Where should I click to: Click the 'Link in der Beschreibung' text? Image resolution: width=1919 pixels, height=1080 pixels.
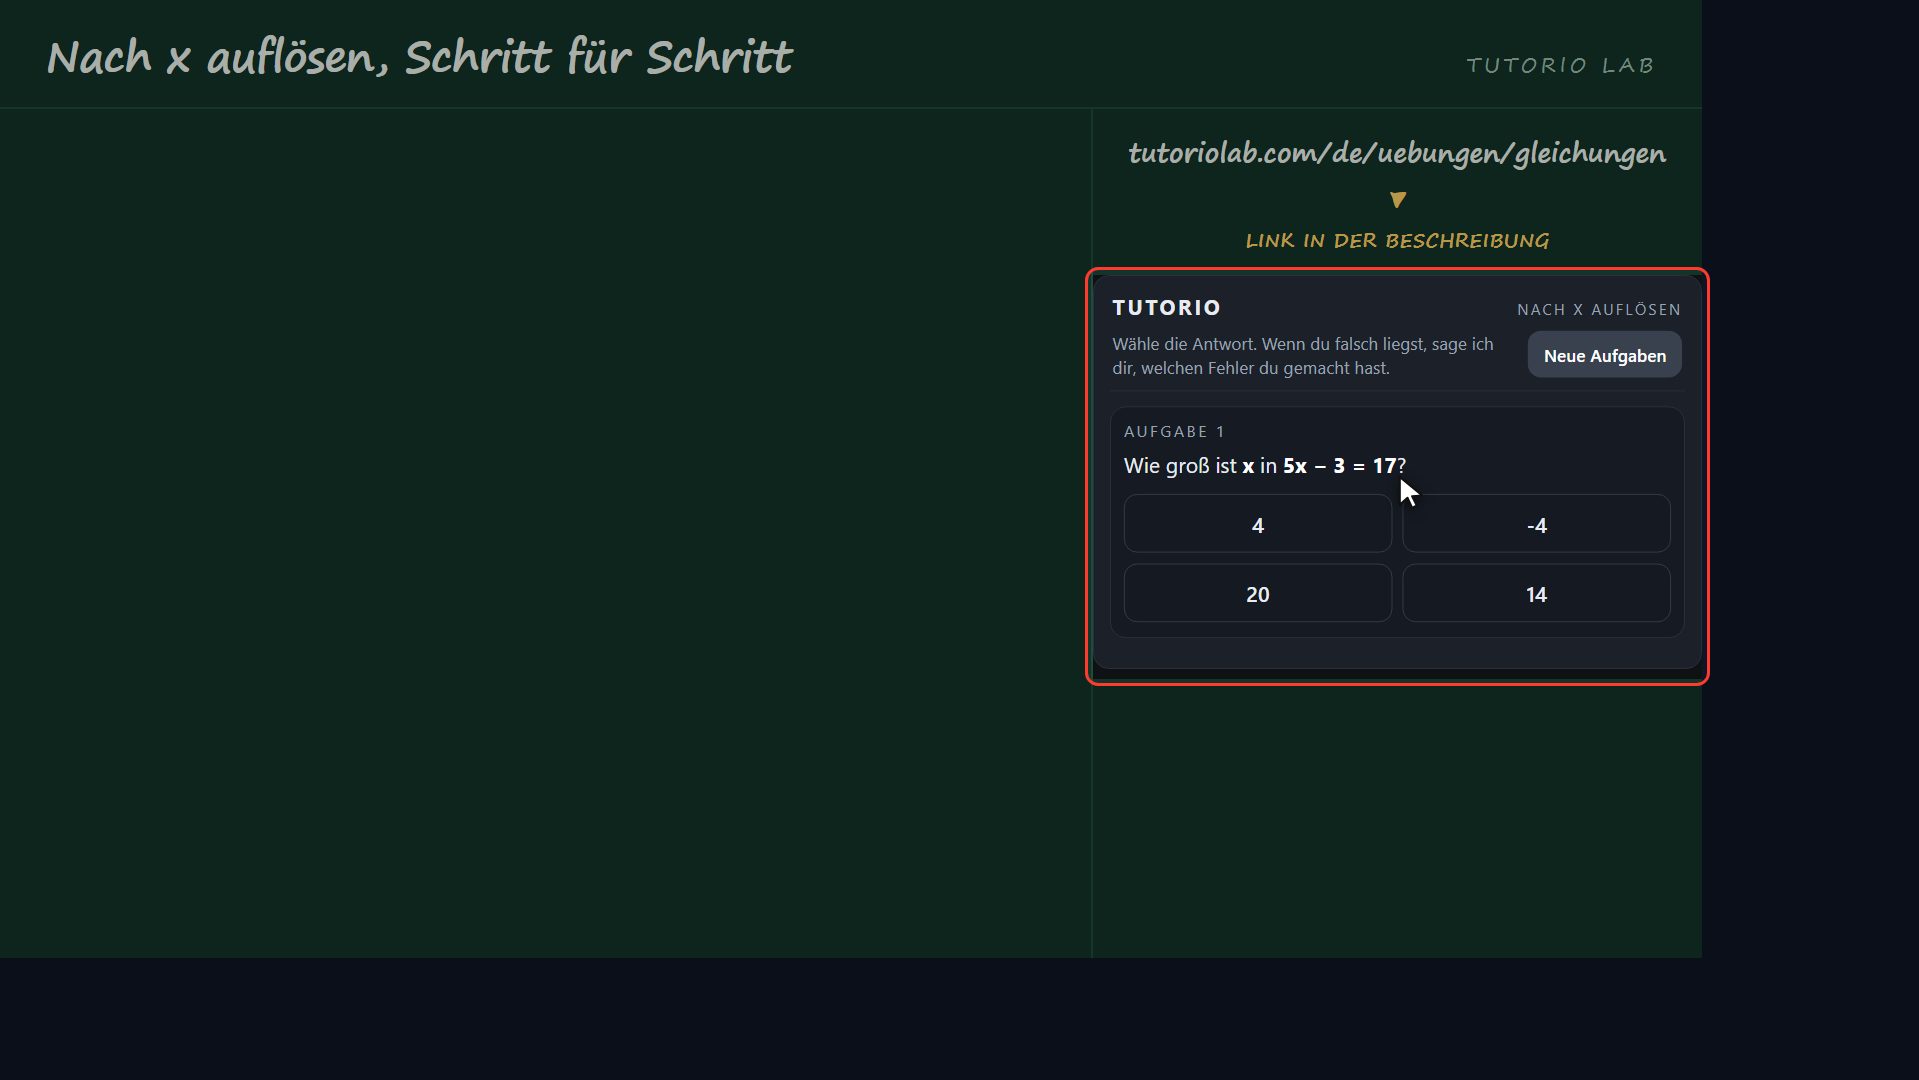(x=1397, y=240)
